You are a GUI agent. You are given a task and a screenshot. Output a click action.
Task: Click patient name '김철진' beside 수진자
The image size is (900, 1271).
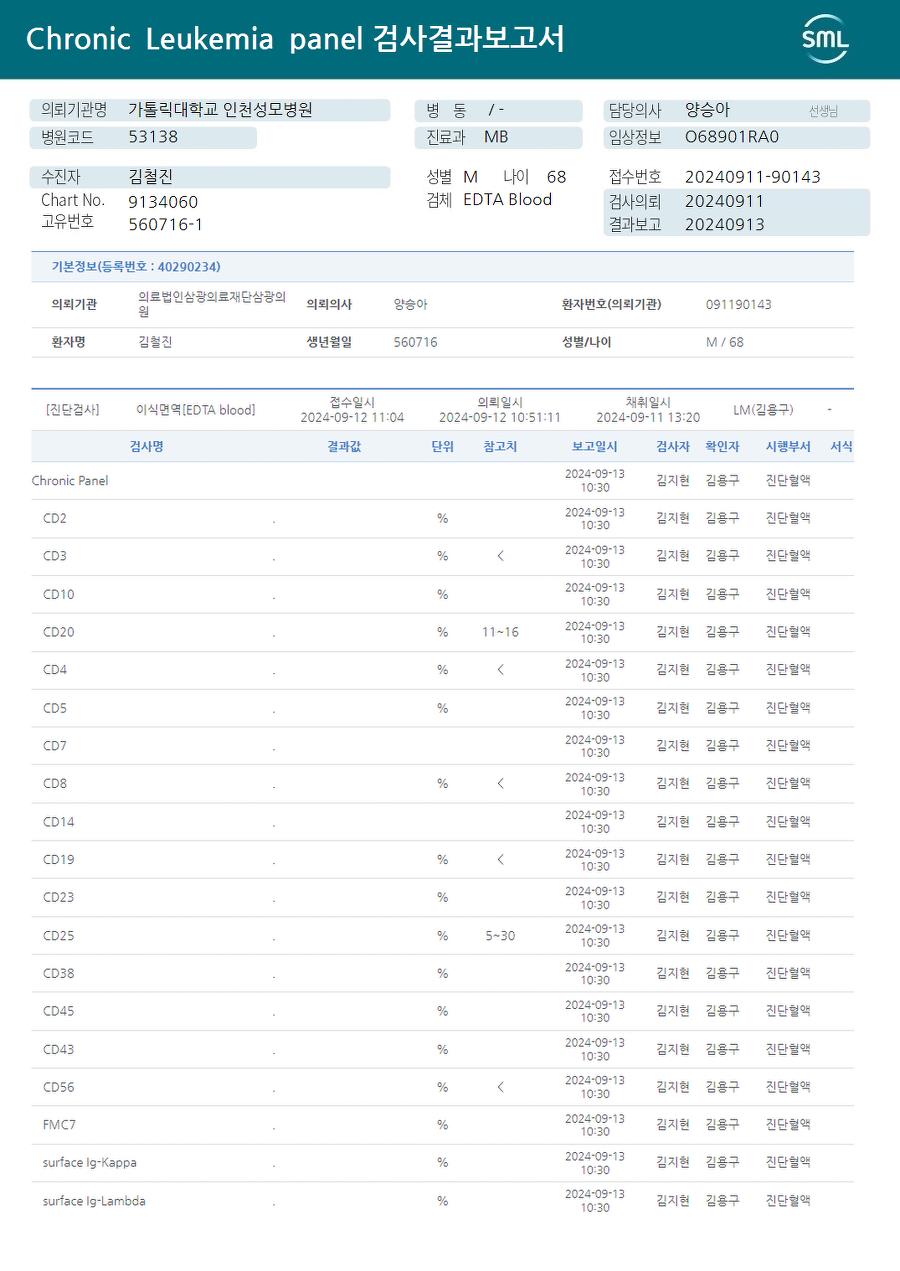pyautogui.click(x=151, y=177)
